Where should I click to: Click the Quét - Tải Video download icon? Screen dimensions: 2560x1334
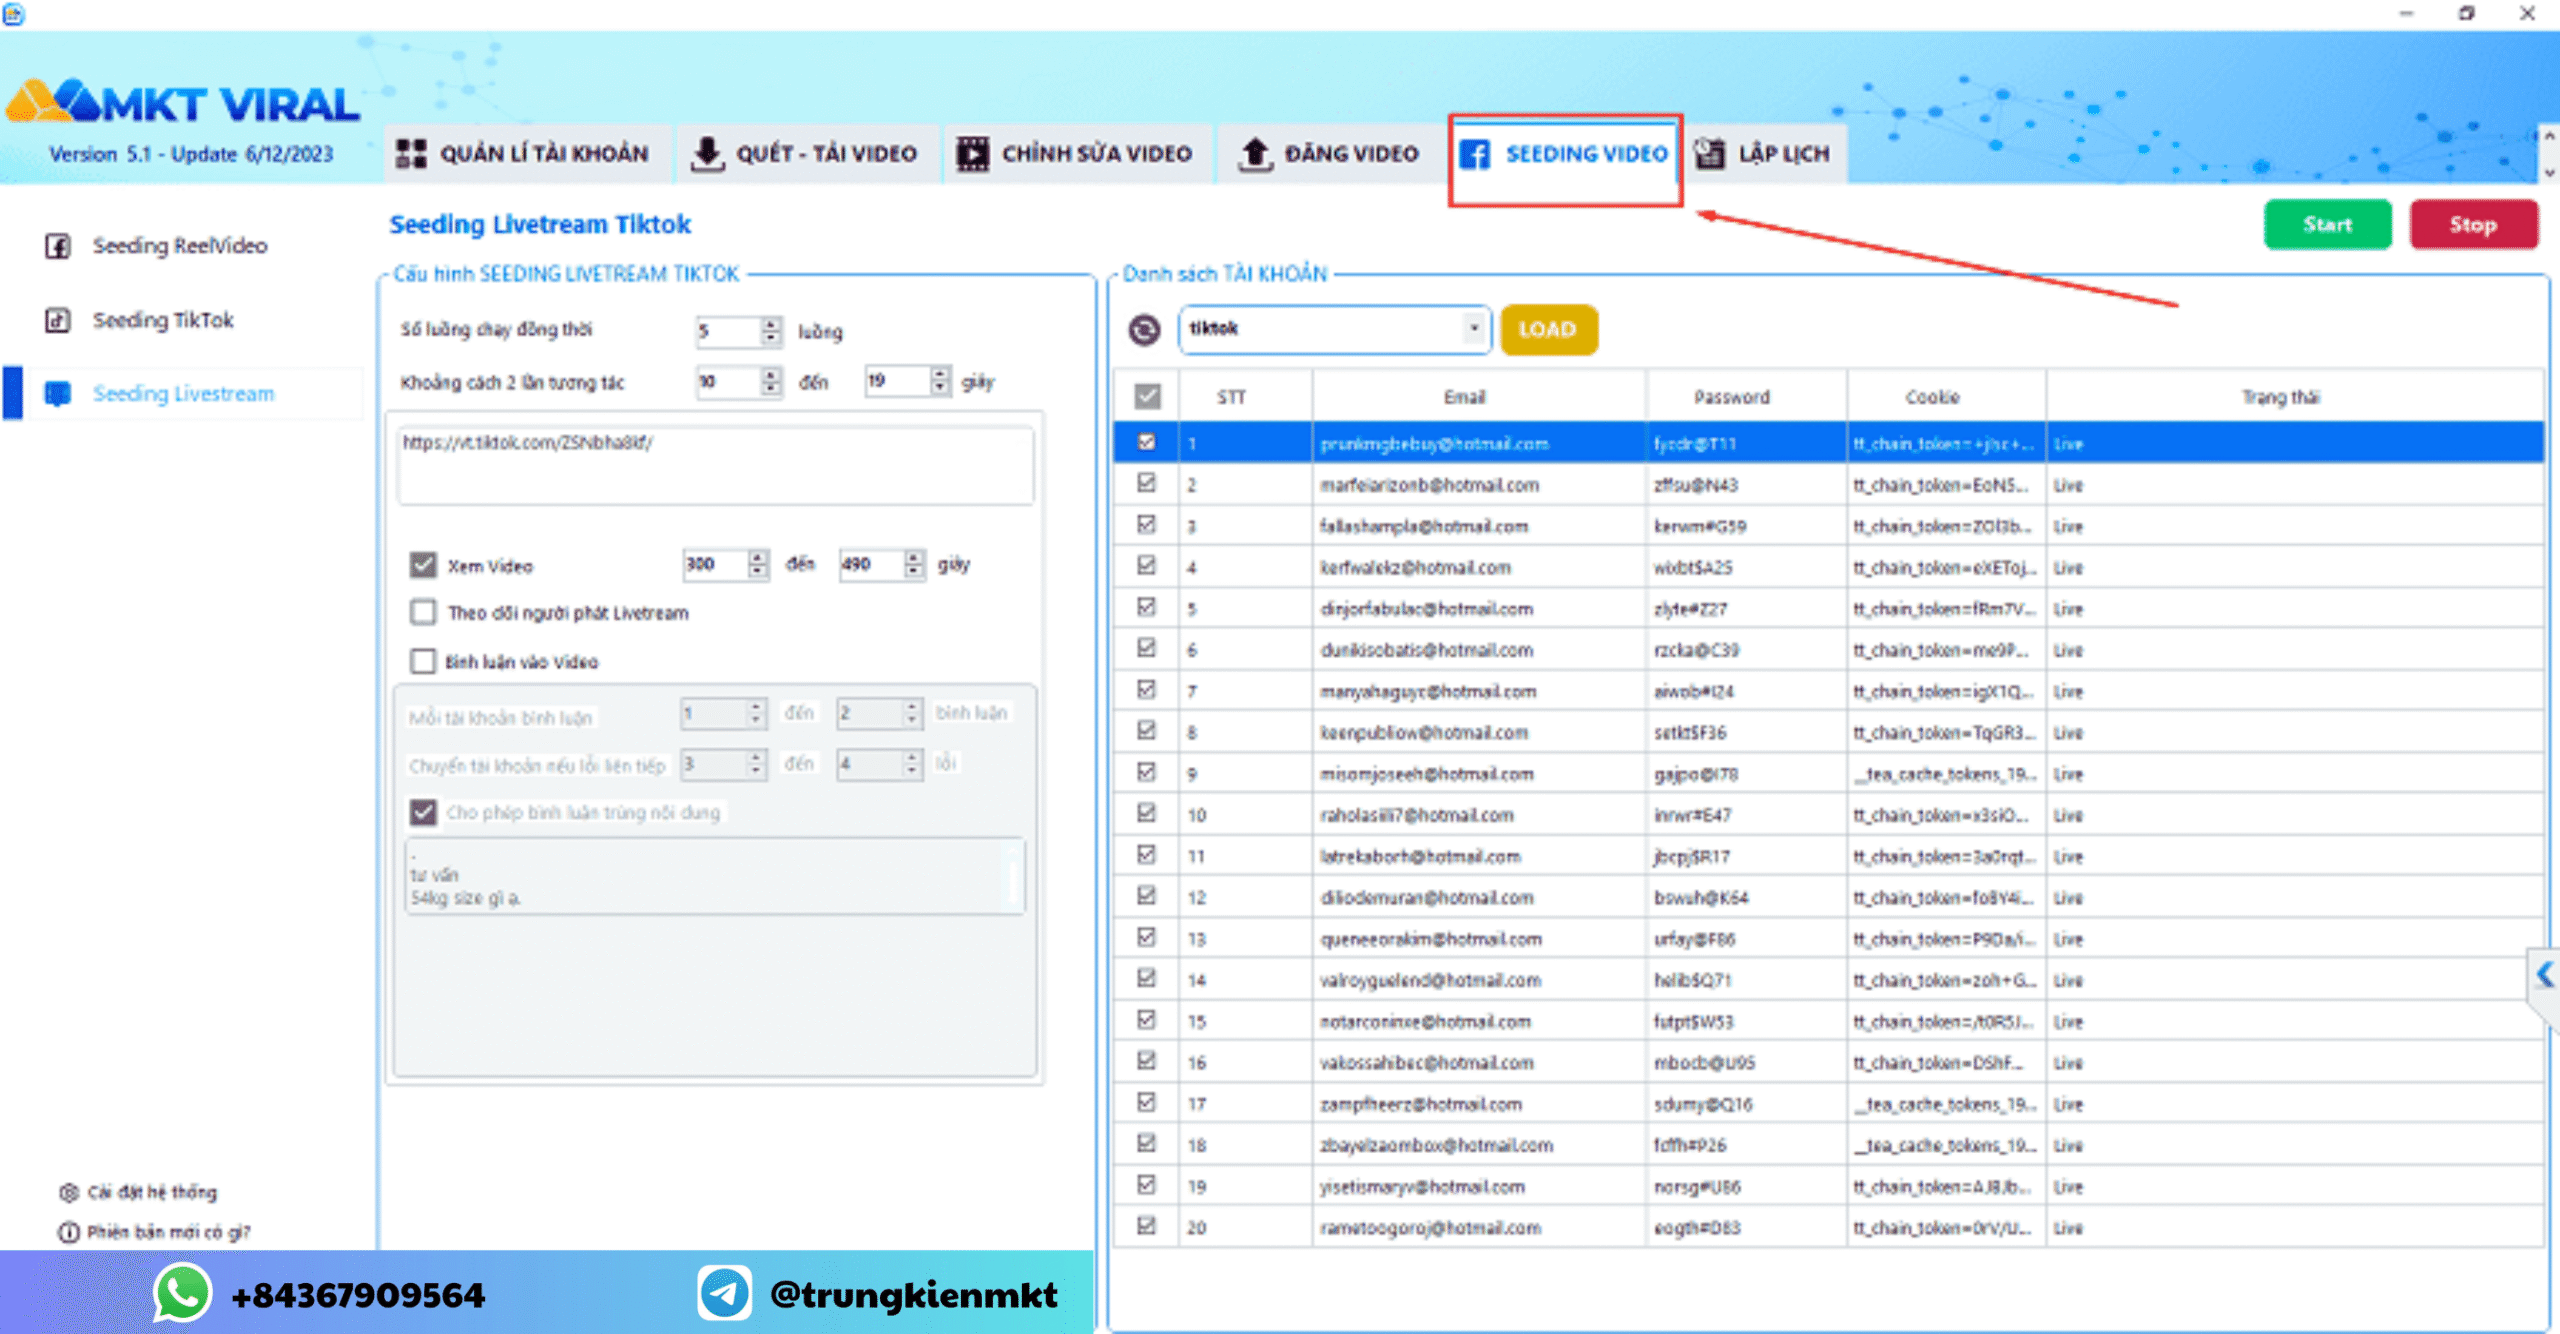[x=707, y=154]
